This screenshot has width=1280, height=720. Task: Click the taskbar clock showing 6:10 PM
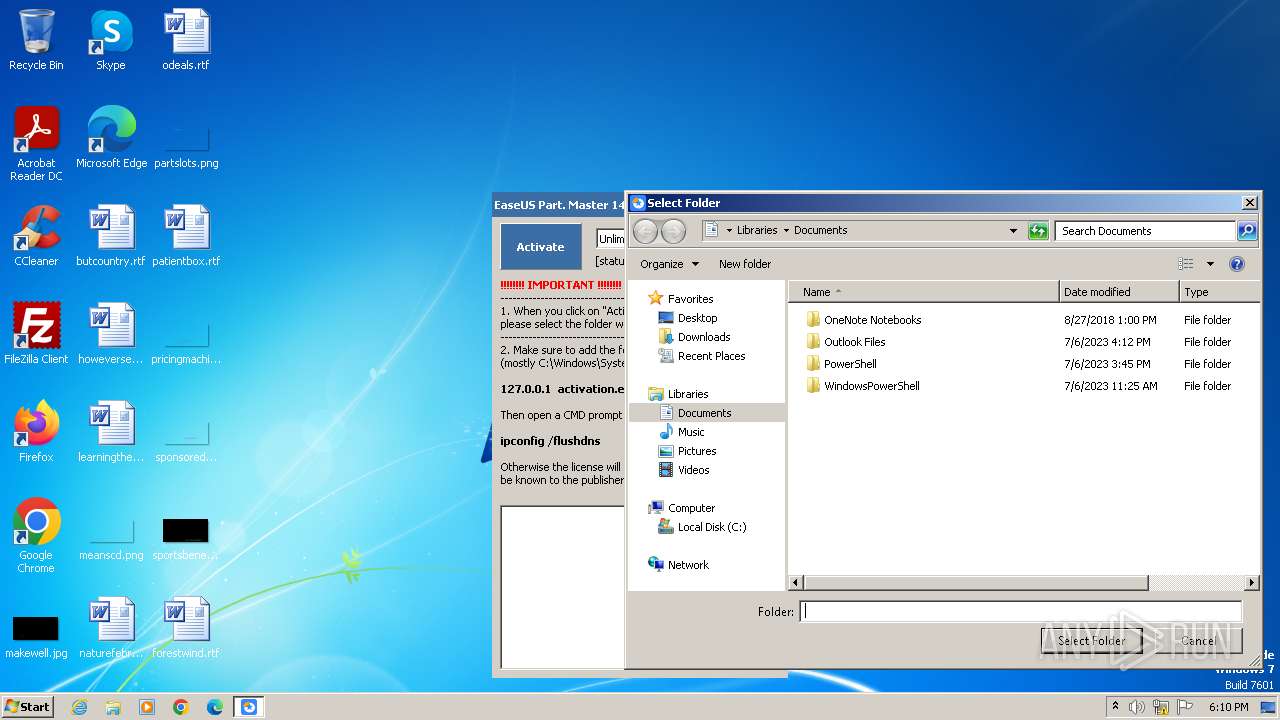1228,707
